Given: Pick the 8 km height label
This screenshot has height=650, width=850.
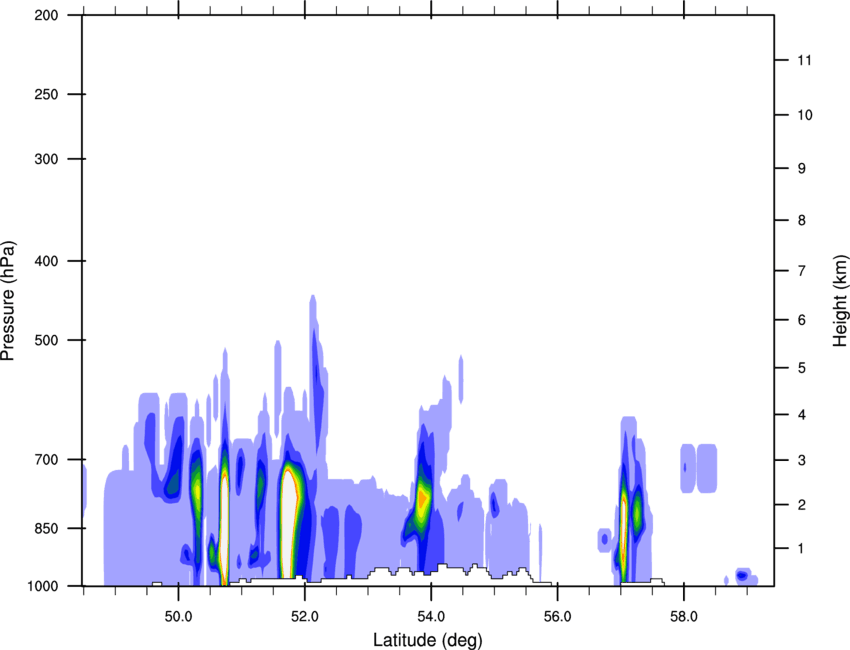Looking at the screenshot, I should (x=801, y=220).
